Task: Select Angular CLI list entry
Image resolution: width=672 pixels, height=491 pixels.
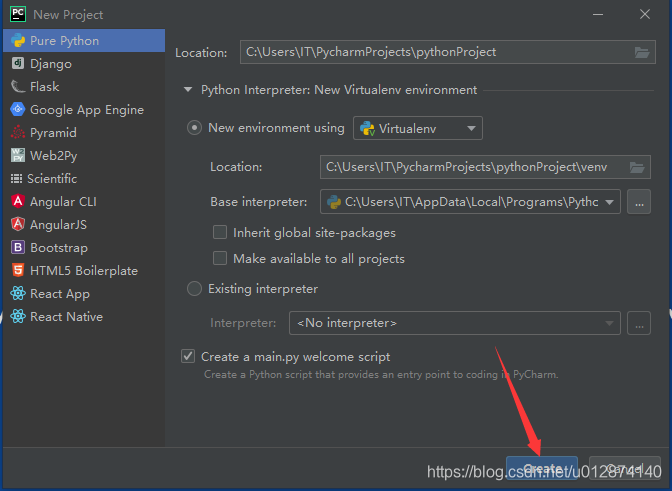Action: (x=84, y=201)
